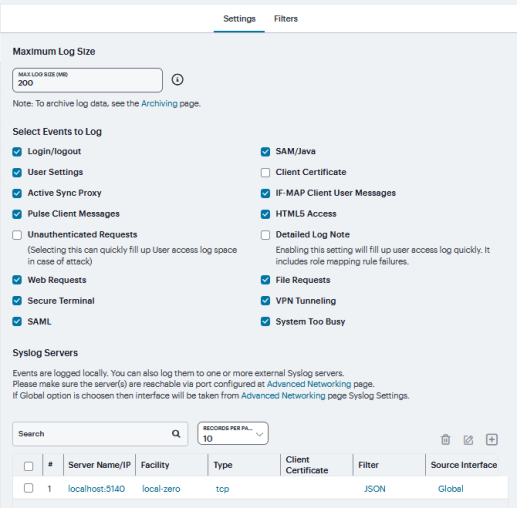
Task: Click the add server plus icon
Action: tap(492, 439)
